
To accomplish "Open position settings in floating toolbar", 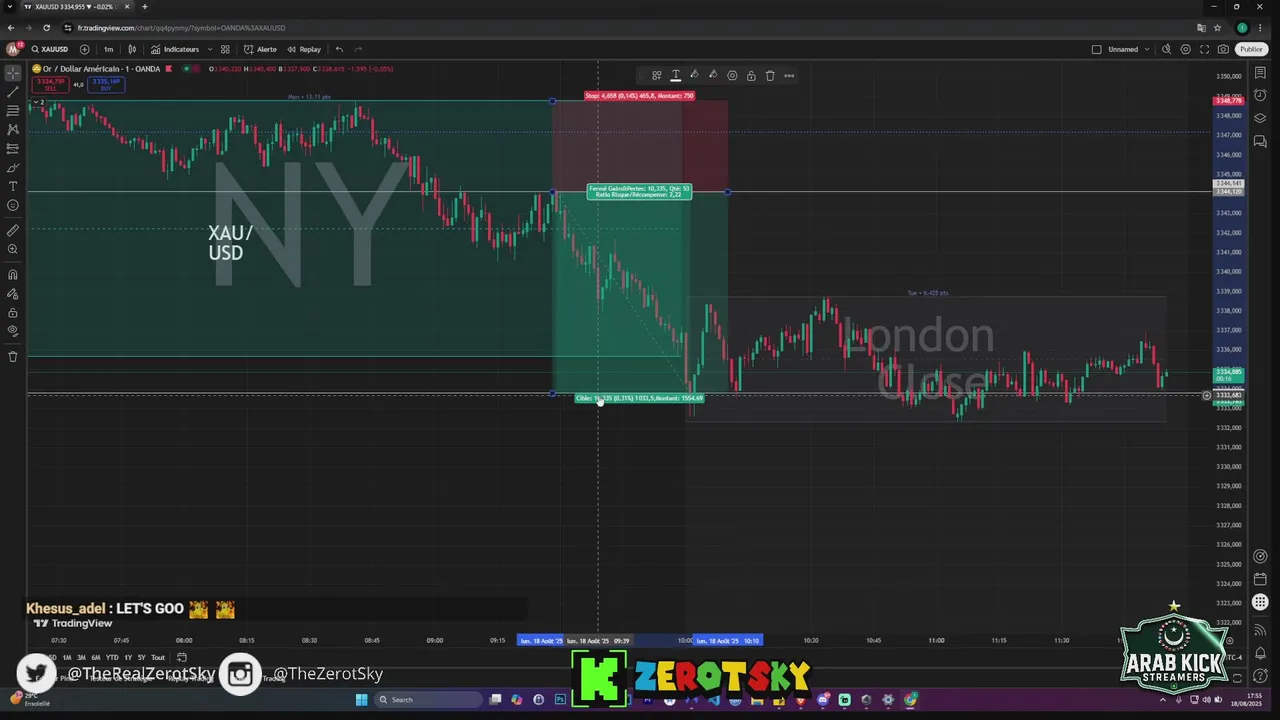I will [x=732, y=75].
